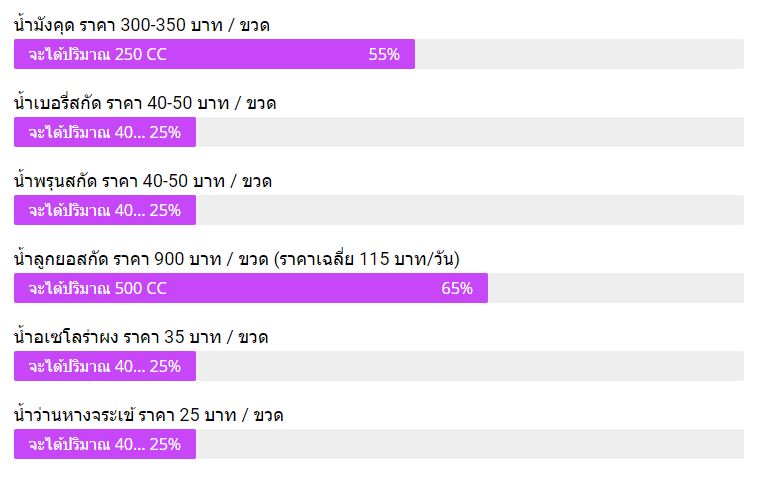
Task: Click the น้ำมังคุด 300-350 บาท heading
Action: point(142,25)
